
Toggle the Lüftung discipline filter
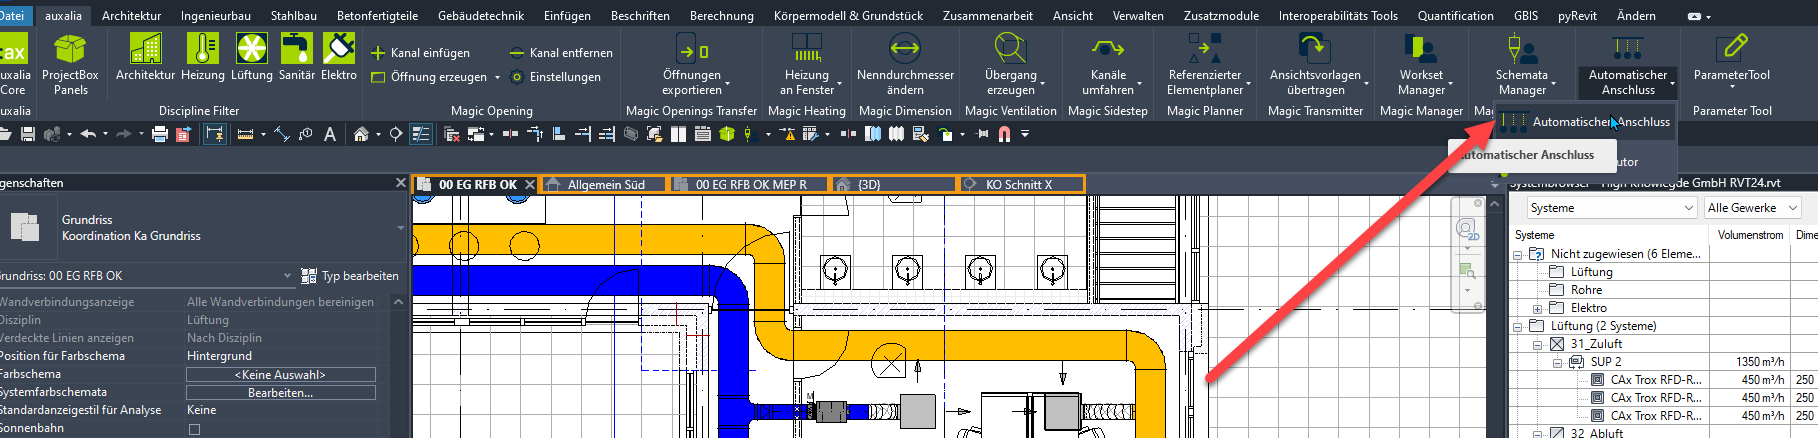[x=251, y=58]
